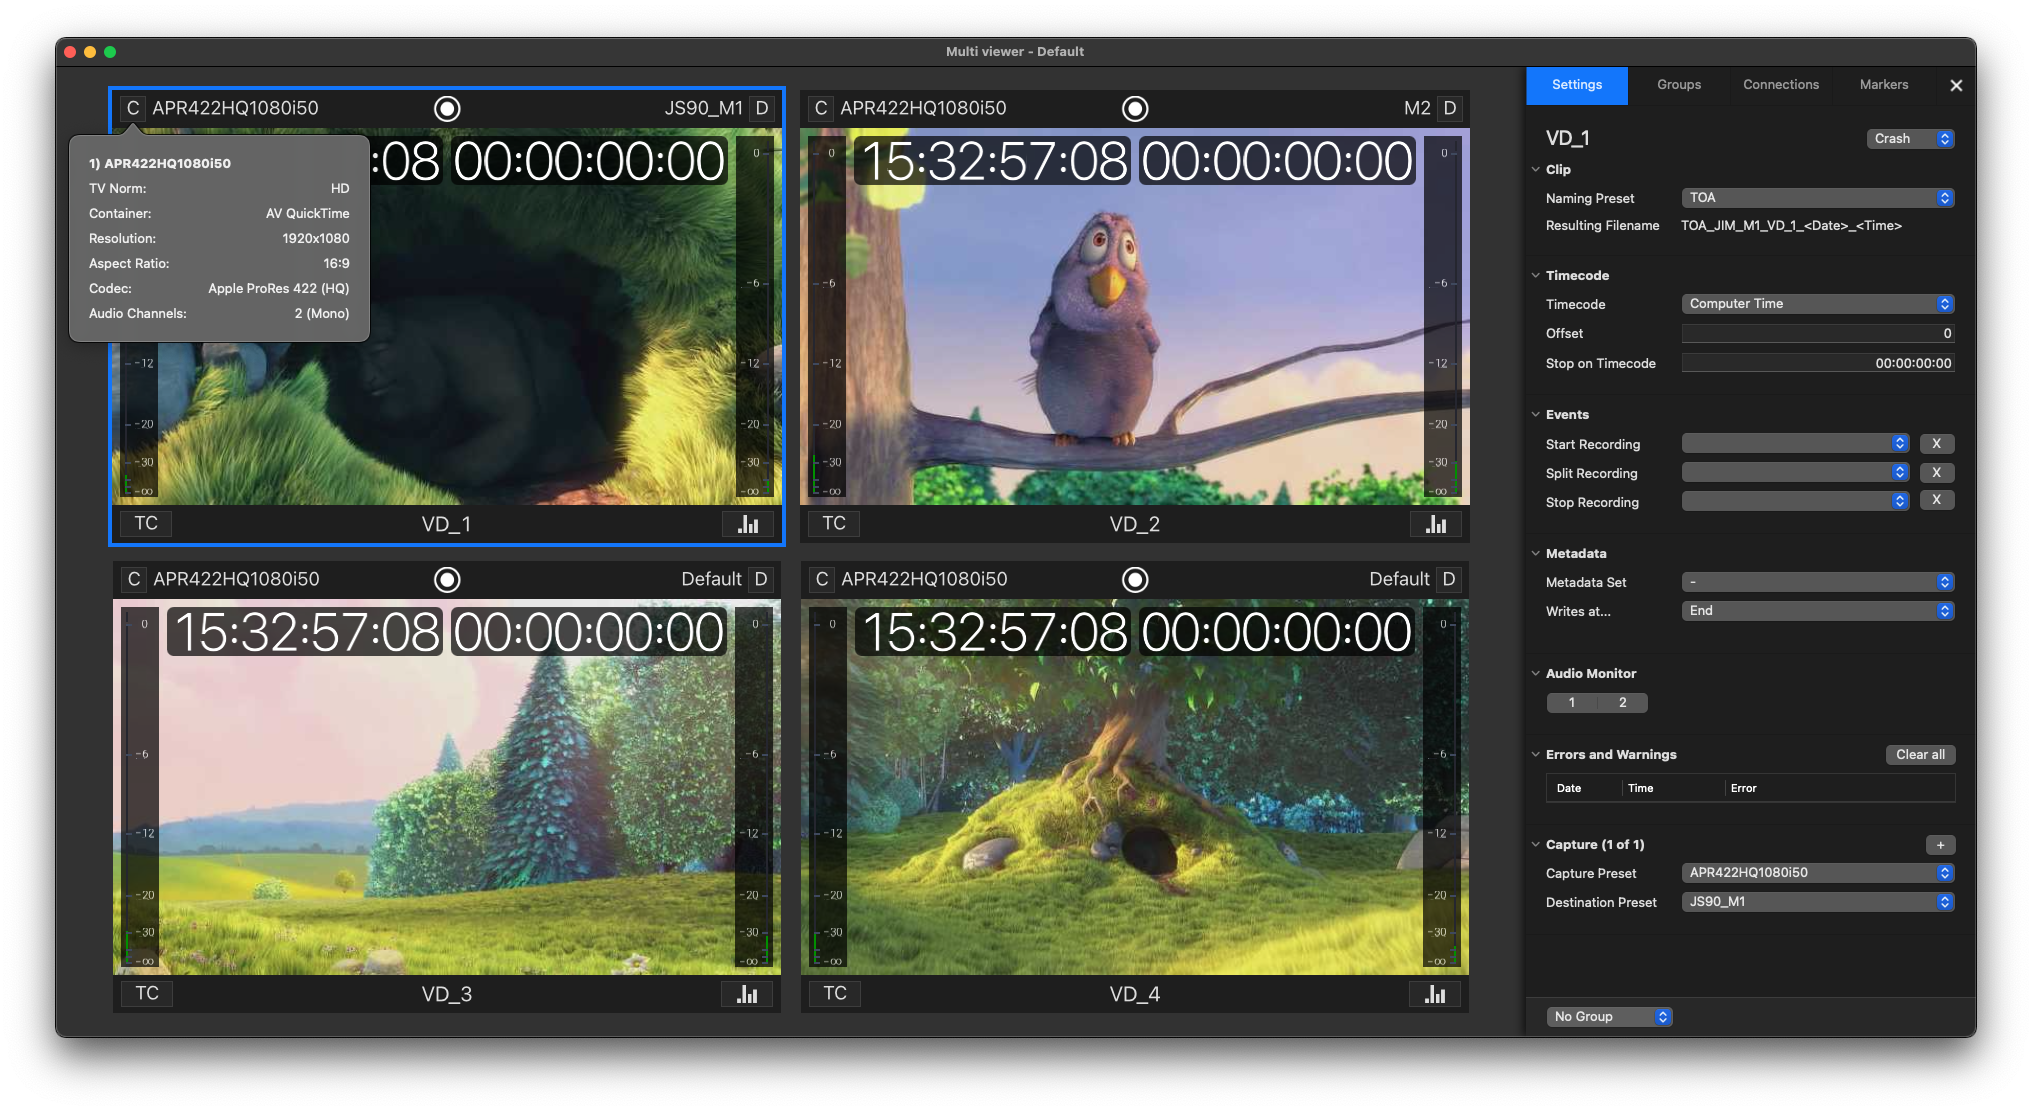The height and width of the screenshot is (1111, 2032).
Task: Open the Crash recording mode dropdown
Action: 1910,139
